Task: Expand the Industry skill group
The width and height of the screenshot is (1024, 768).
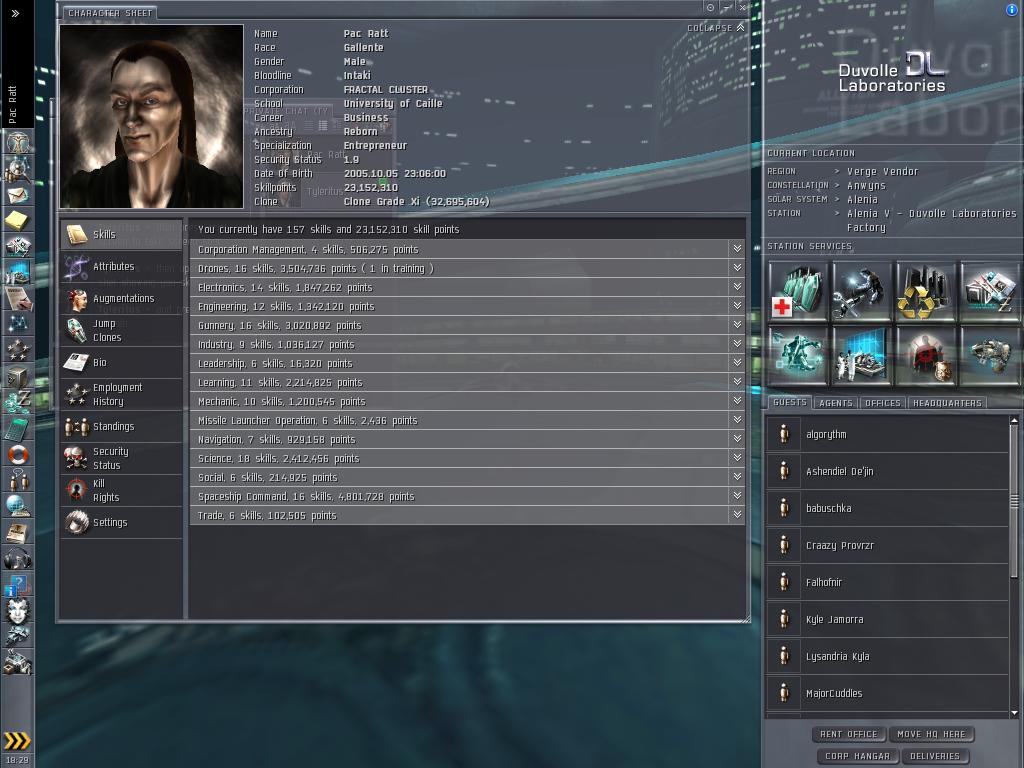Action: 737,344
